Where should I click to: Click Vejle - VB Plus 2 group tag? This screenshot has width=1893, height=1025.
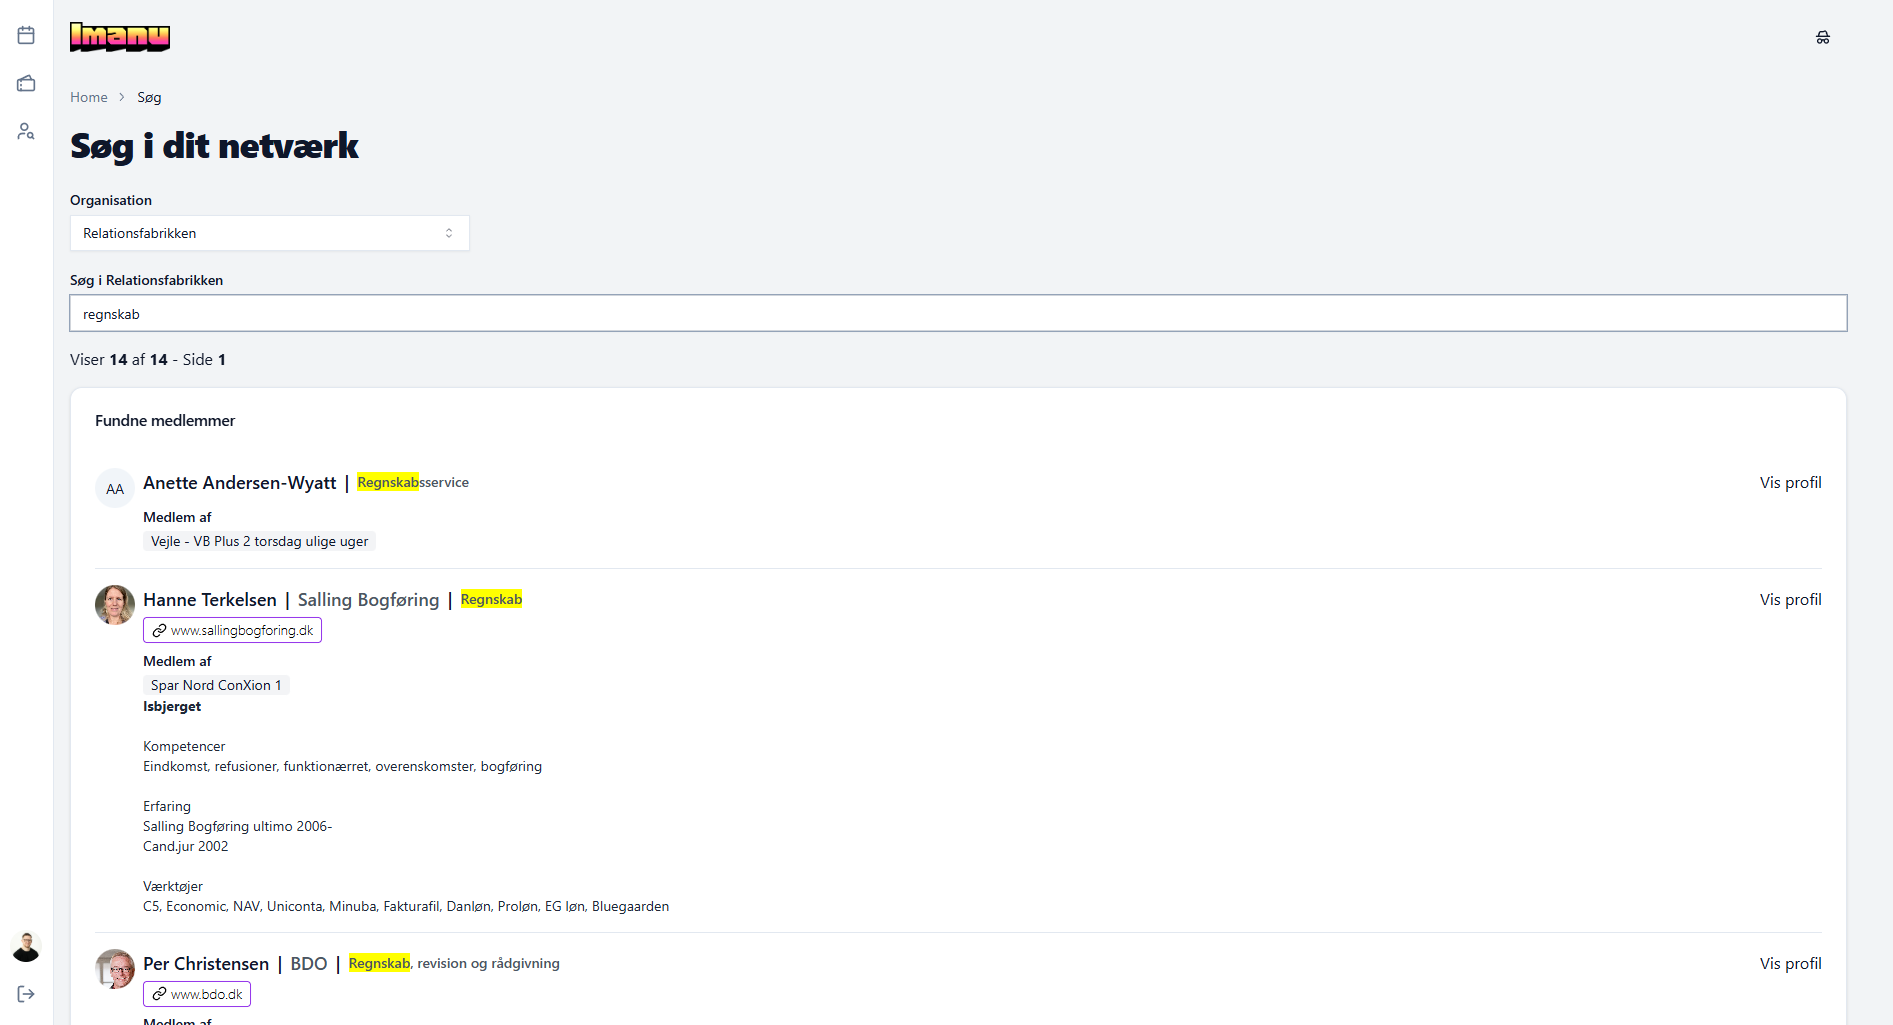(x=259, y=541)
